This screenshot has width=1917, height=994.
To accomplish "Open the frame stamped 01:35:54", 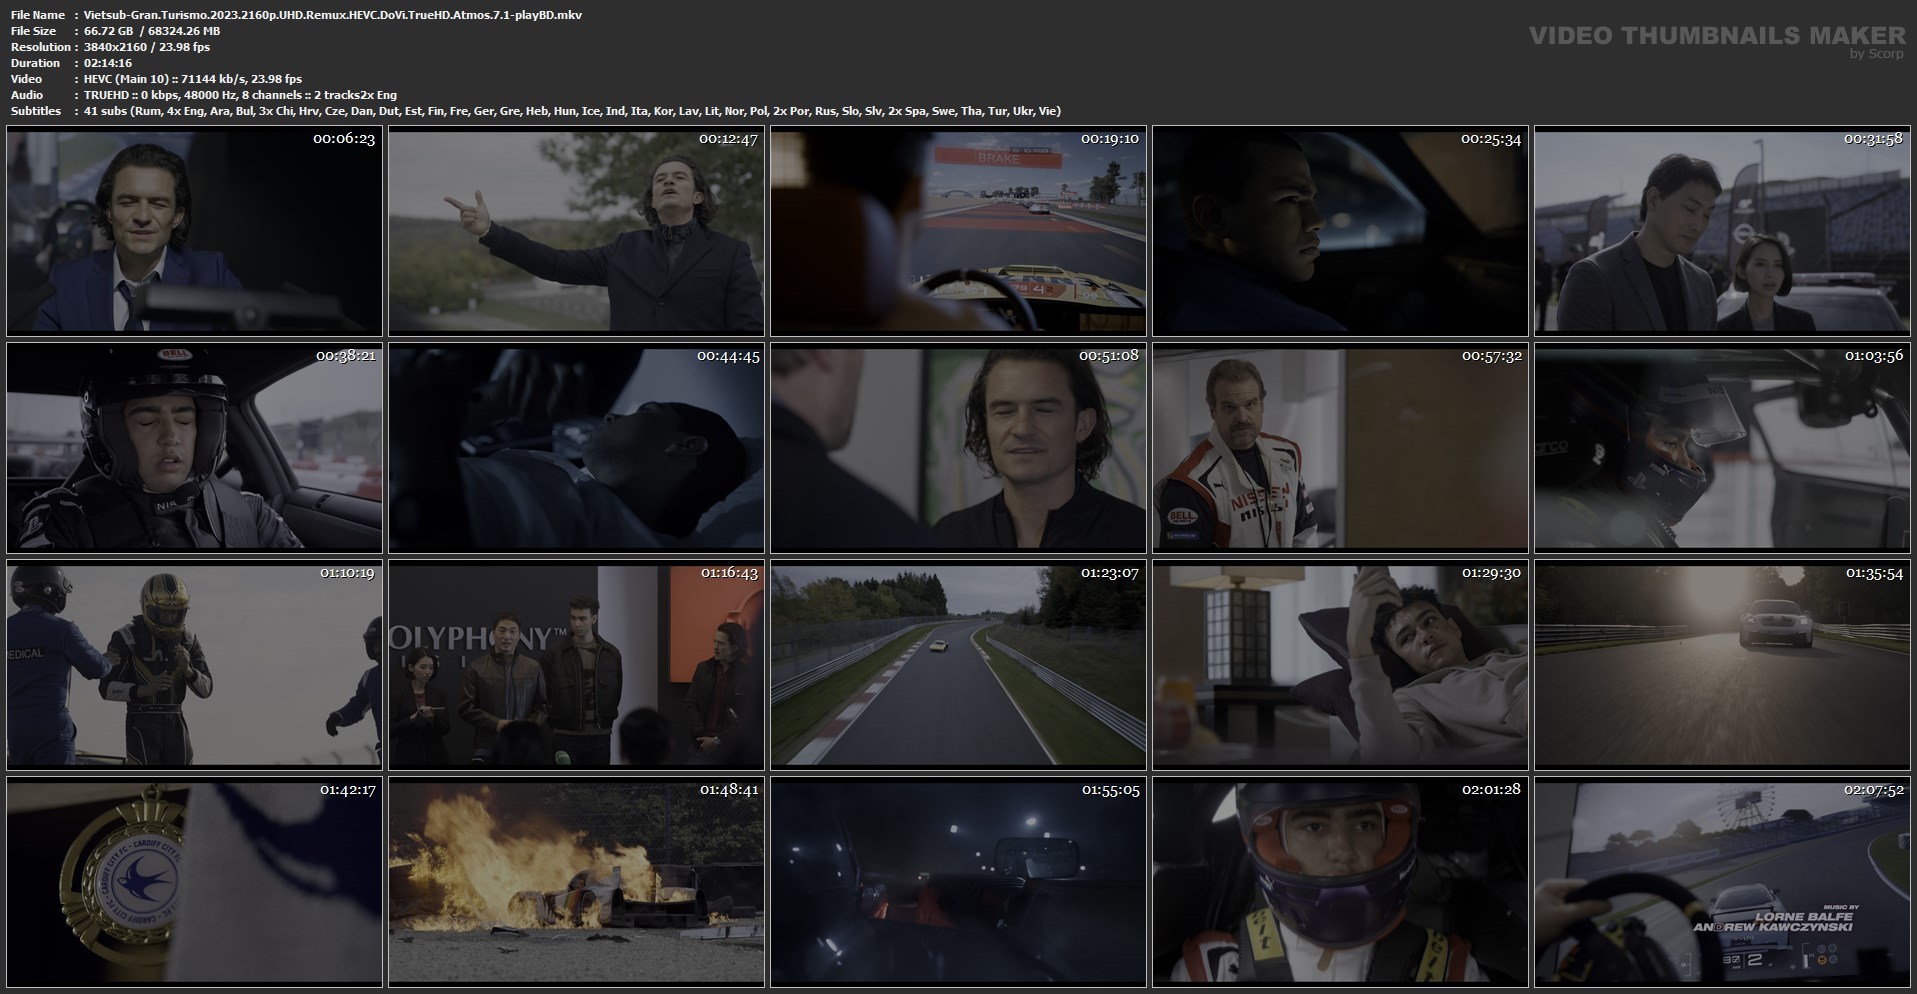I will pyautogui.click(x=1722, y=665).
